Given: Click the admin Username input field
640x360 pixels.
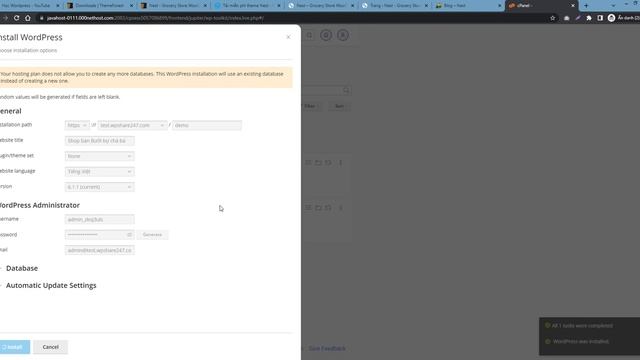Looking at the screenshot, I should point(99,220).
